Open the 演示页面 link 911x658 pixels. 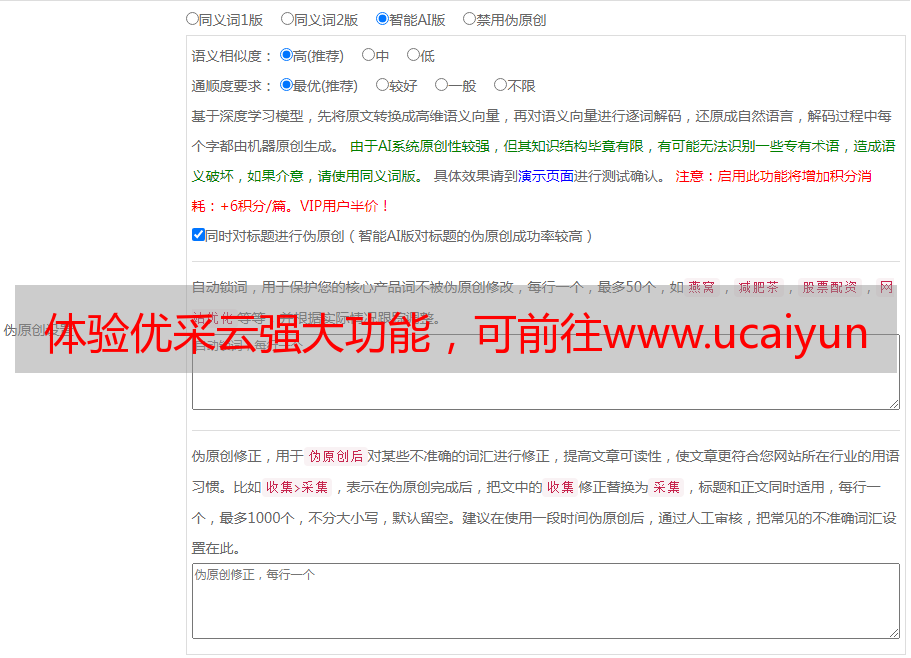click(546, 176)
